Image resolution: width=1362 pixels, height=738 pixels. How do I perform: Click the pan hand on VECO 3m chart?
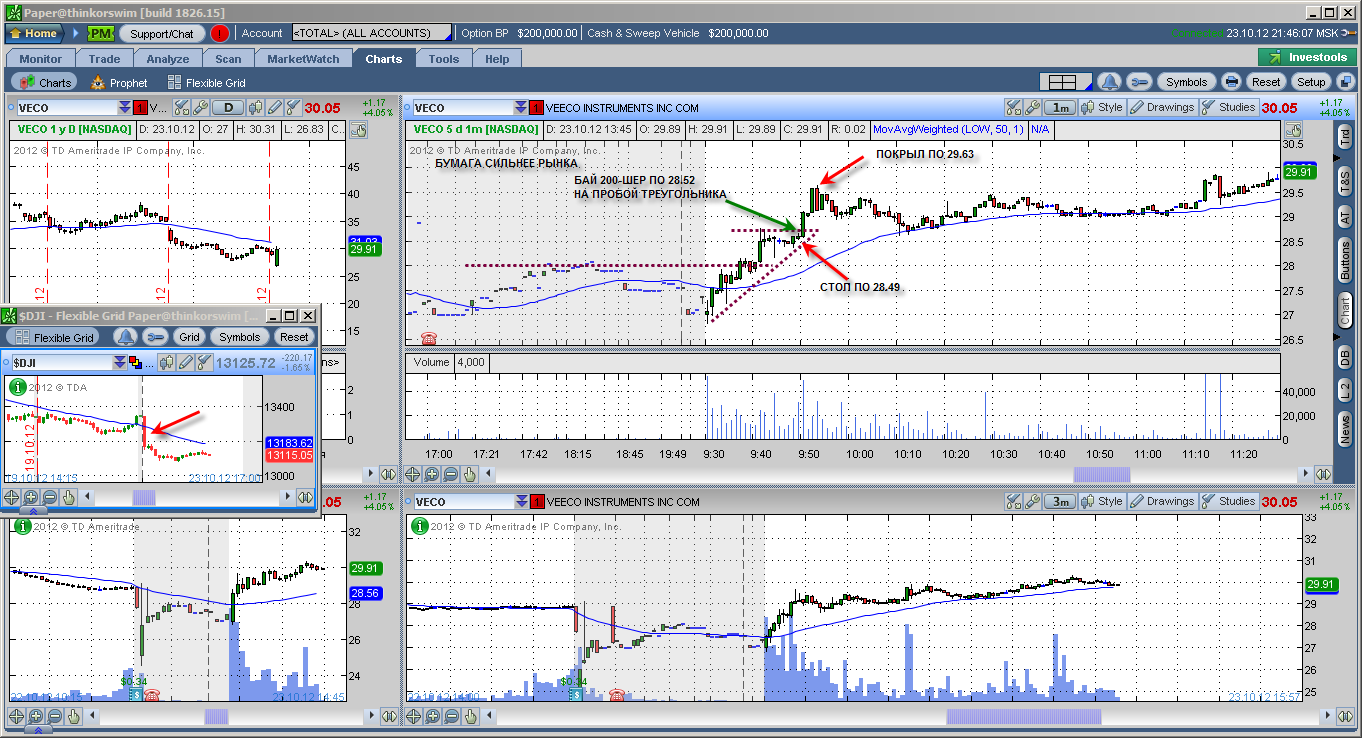pos(471,716)
